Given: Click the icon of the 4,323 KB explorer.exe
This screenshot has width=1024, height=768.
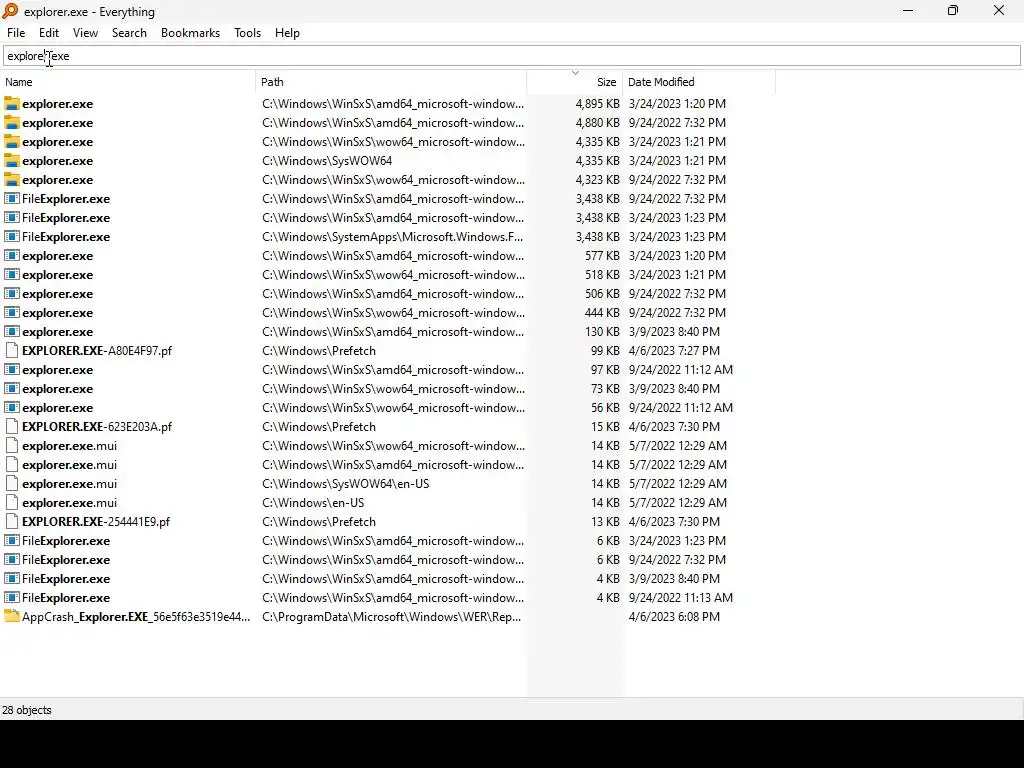Looking at the screenshot, I should point(12,180).
